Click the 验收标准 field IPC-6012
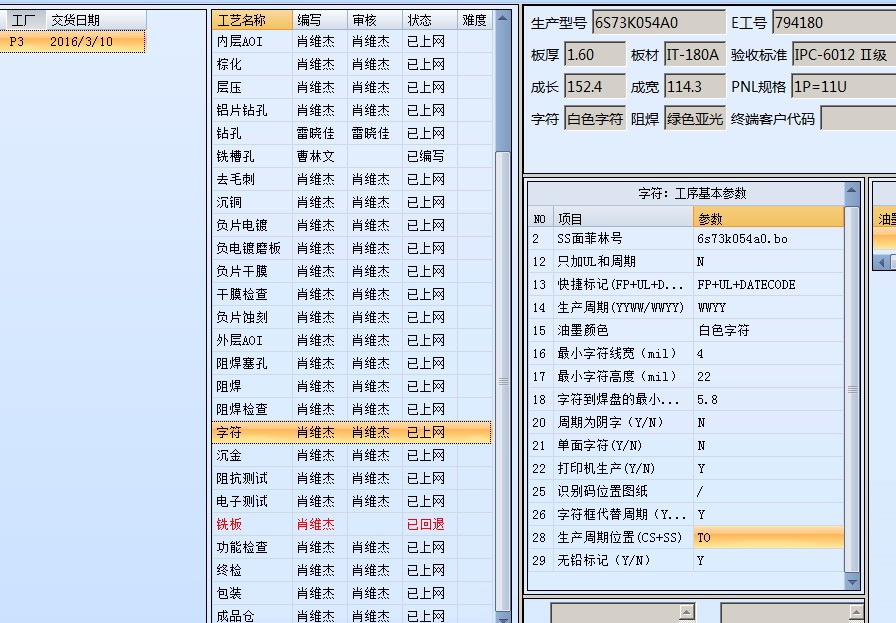Image resolution: width=896 pixels, height=623 pixels. coord(843,55)
